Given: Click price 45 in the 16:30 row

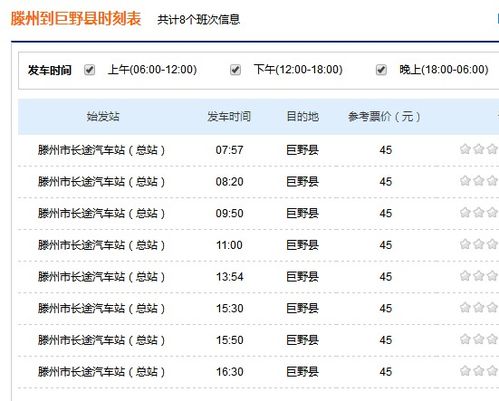Looking at the screenshot, I should point(386,372).
